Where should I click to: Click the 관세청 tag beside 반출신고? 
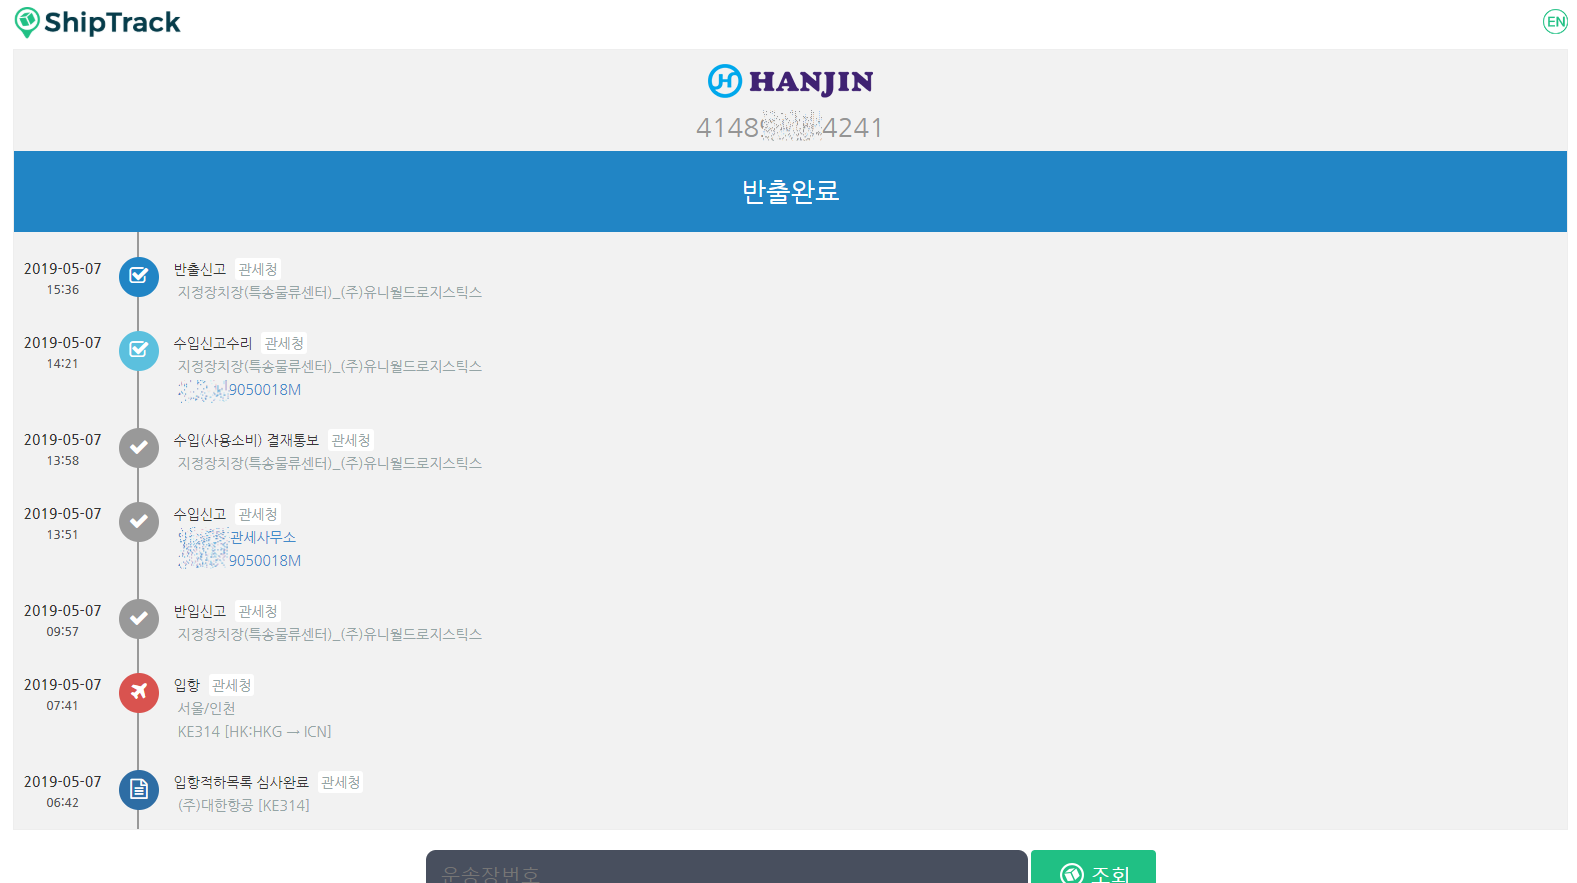pos(258,269)
